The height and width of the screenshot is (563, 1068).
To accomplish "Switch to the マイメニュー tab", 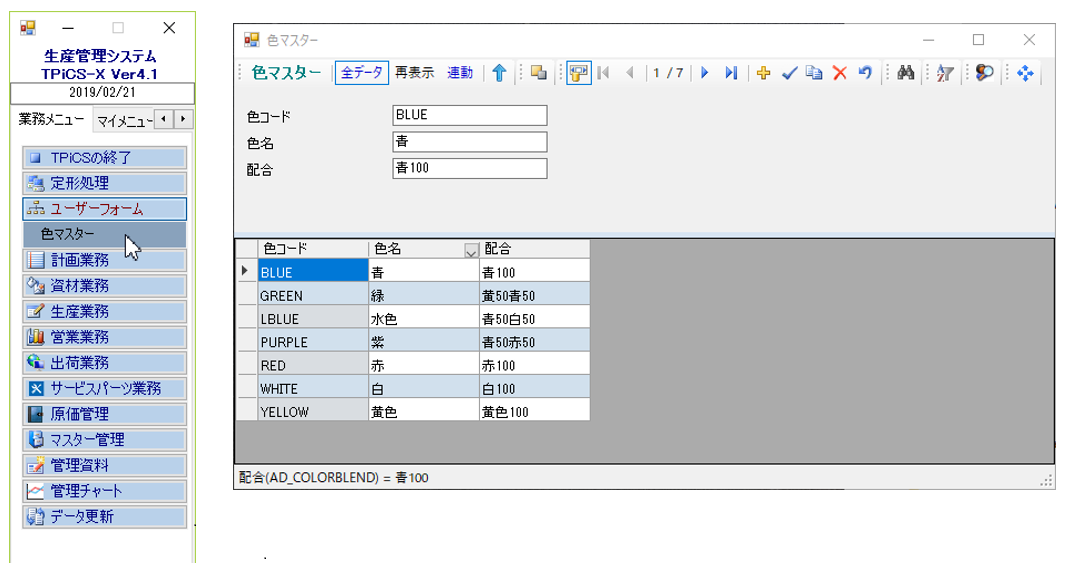I will click(122, 121).
